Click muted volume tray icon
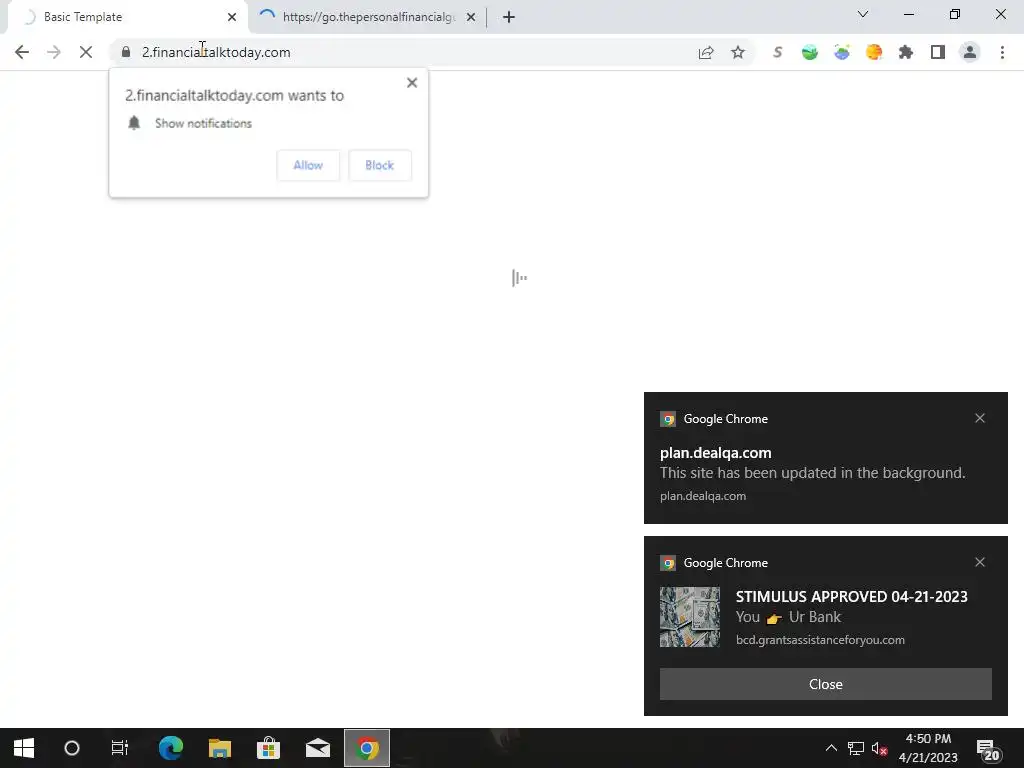This screenshot has height=768, width=1024. pos(880,748)
